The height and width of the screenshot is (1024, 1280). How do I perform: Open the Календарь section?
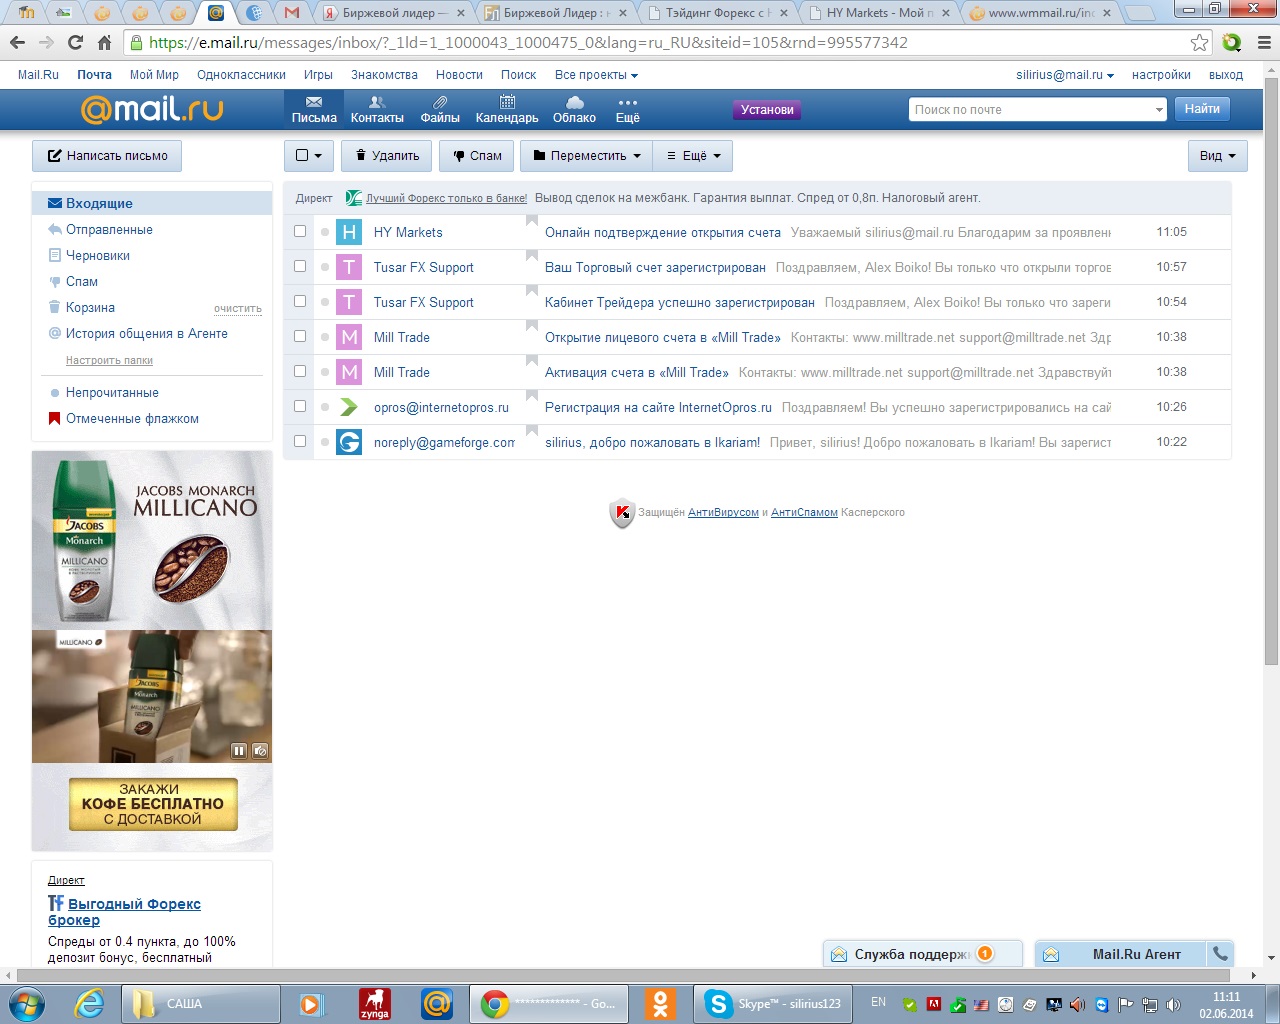507,110
